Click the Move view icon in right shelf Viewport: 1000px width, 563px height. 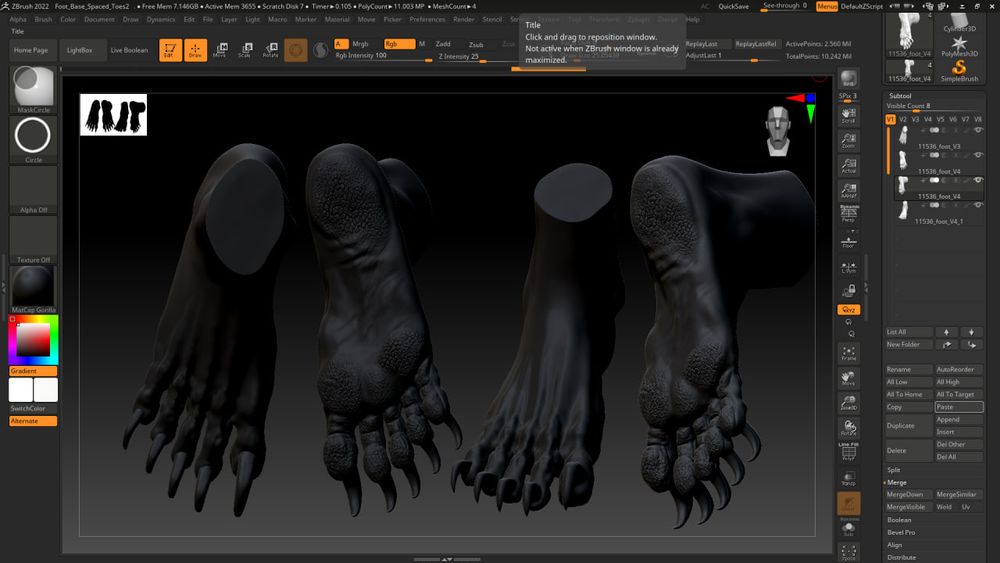pyautogui.click(x=848, y=378)
